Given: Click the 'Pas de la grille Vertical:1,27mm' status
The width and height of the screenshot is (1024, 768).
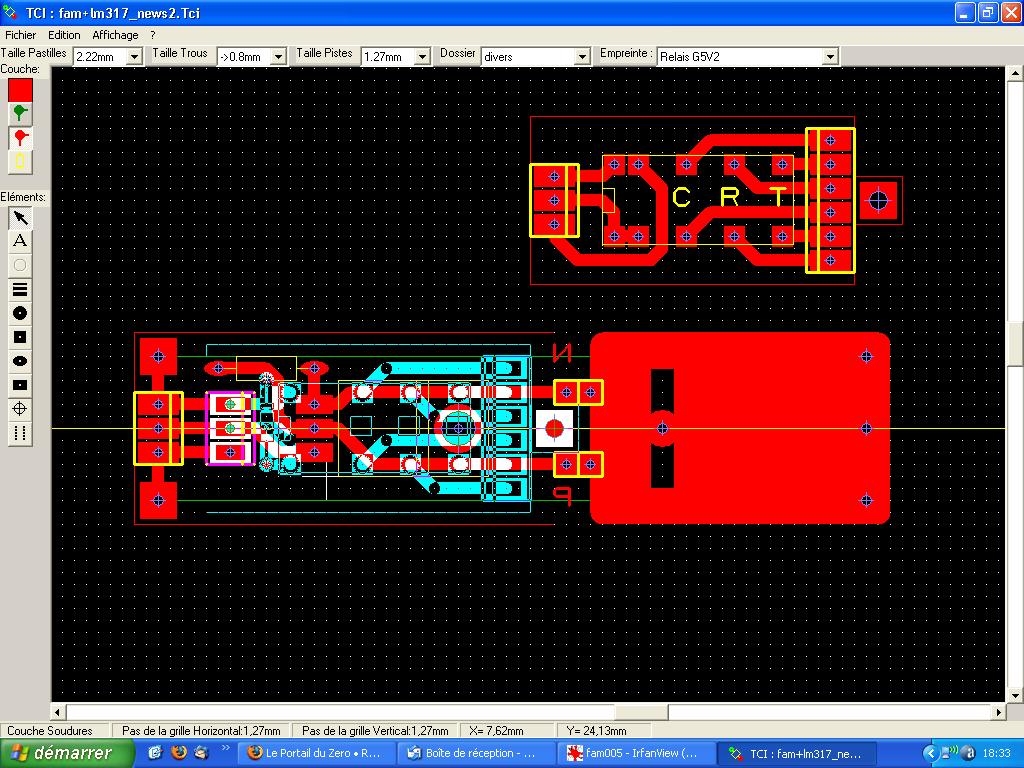Looking at the screenshot, I should coord(375,731).
